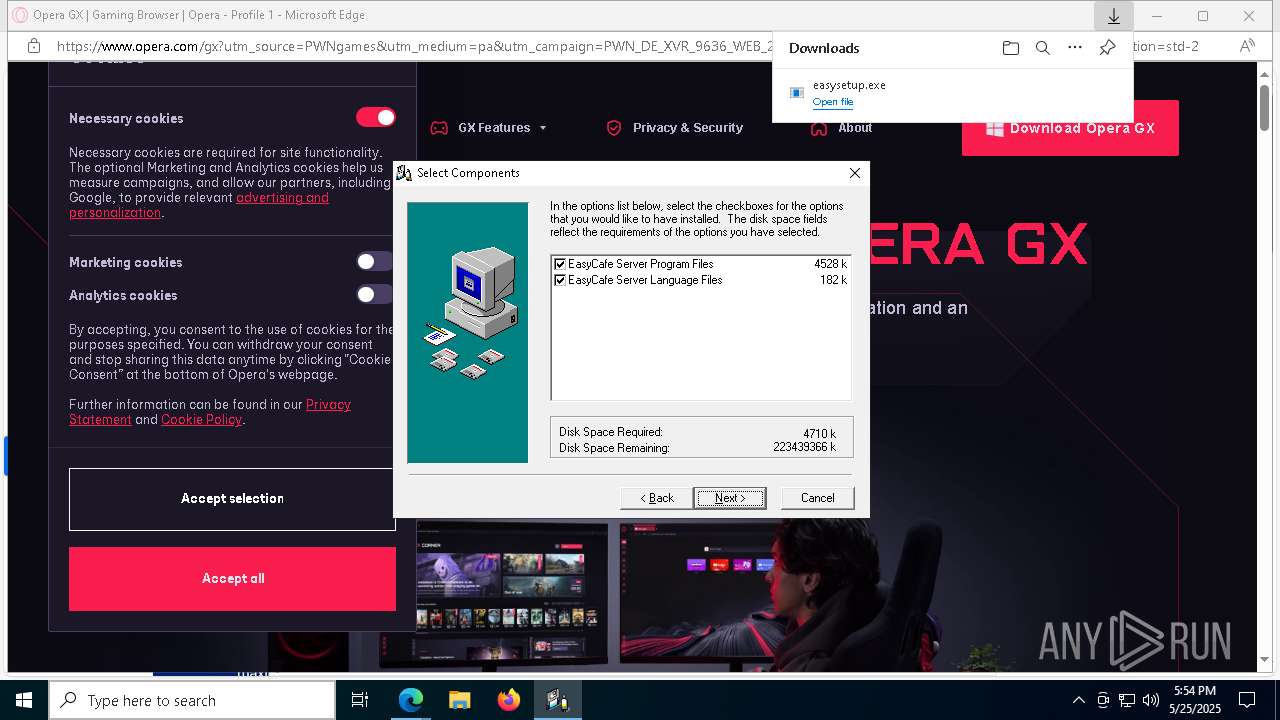Enable Analytics cookies toggle
1280x720 pixels.
coord(375,294)
